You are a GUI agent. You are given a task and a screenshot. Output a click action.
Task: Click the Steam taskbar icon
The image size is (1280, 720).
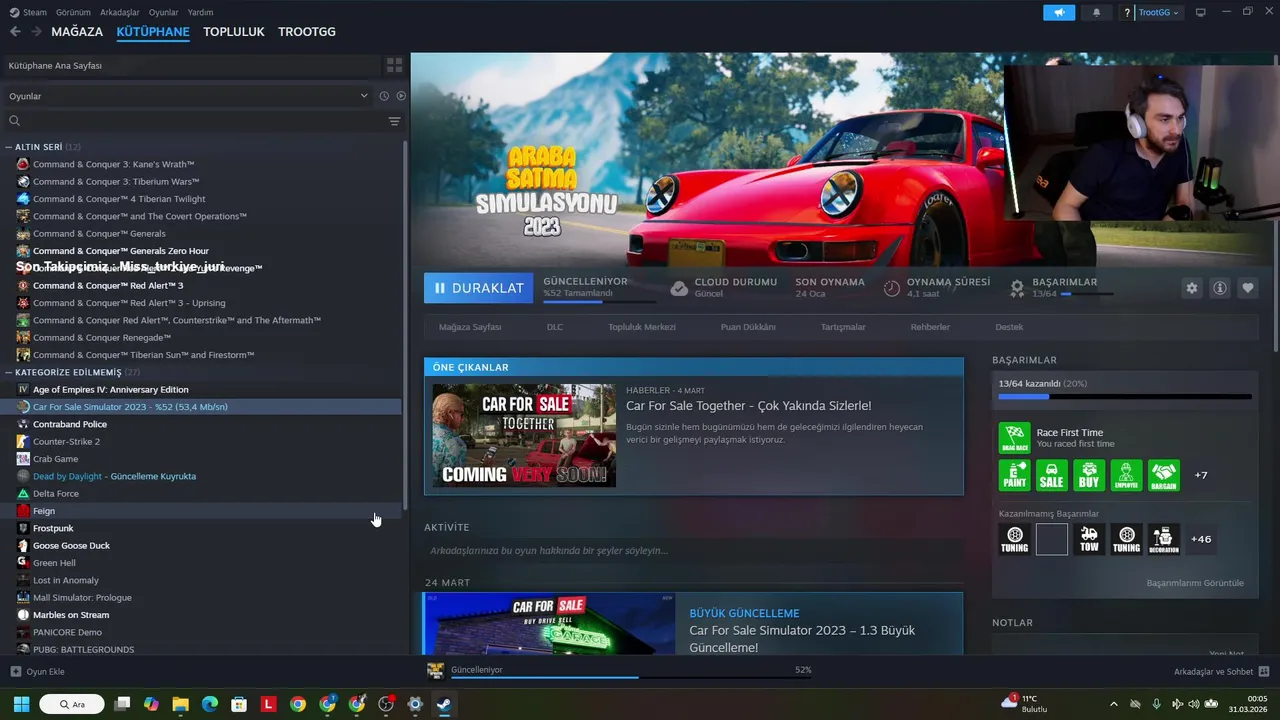(444, 704)
